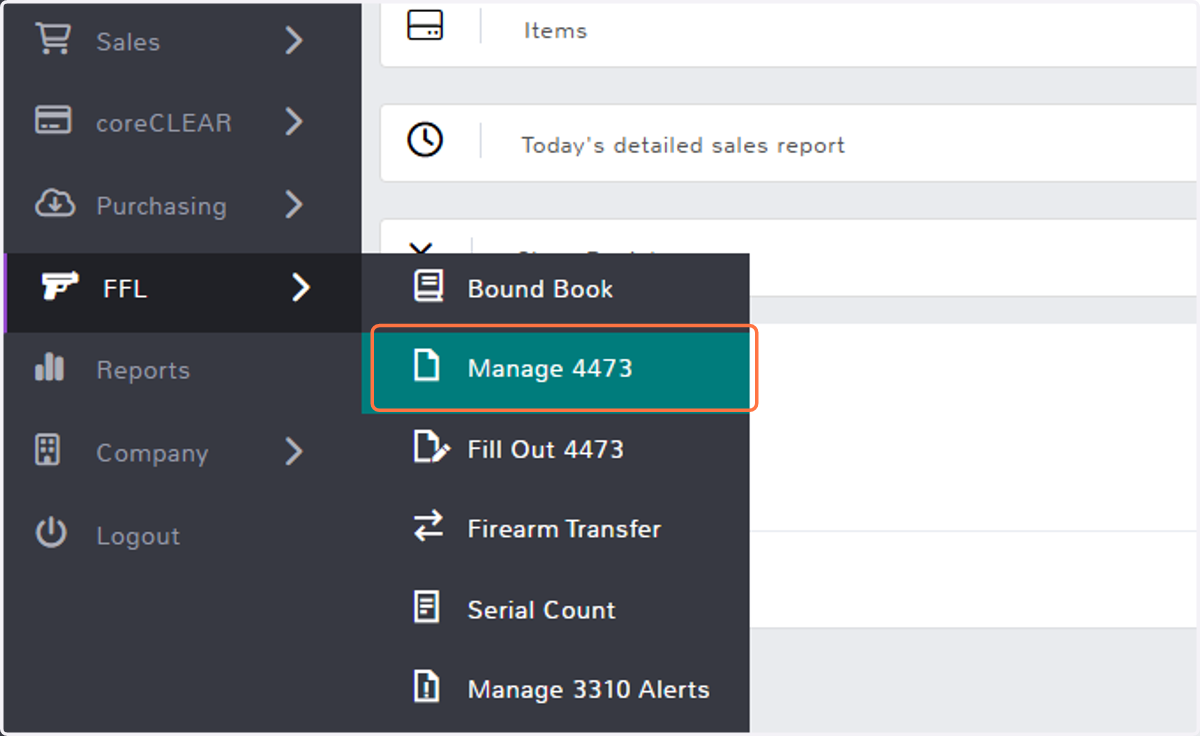Click the Company building icon
Screen dimensions: 1200x736
pos(48,451)
